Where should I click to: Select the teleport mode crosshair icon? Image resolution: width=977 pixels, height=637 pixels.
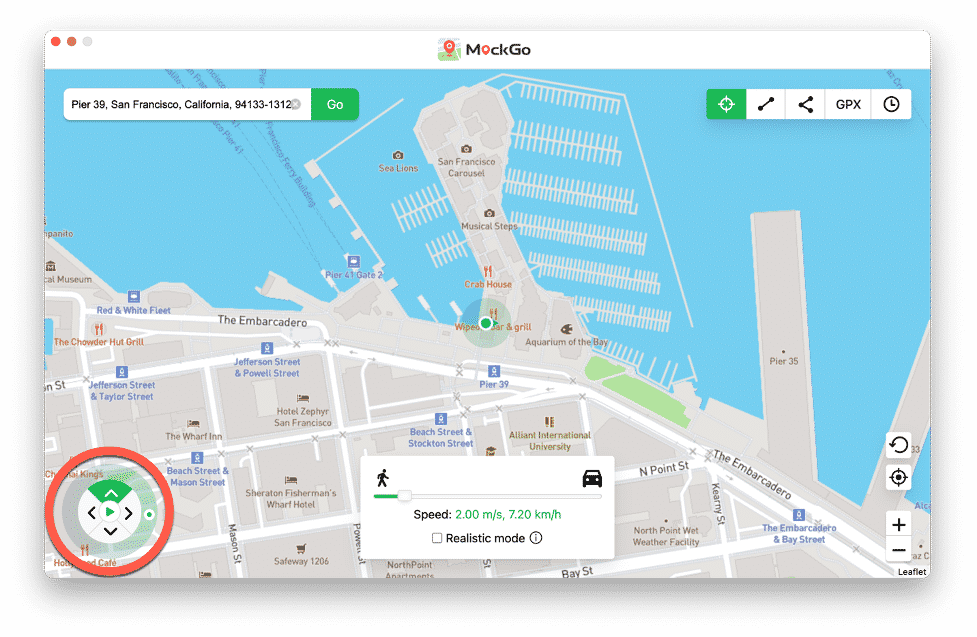point(726,103)
